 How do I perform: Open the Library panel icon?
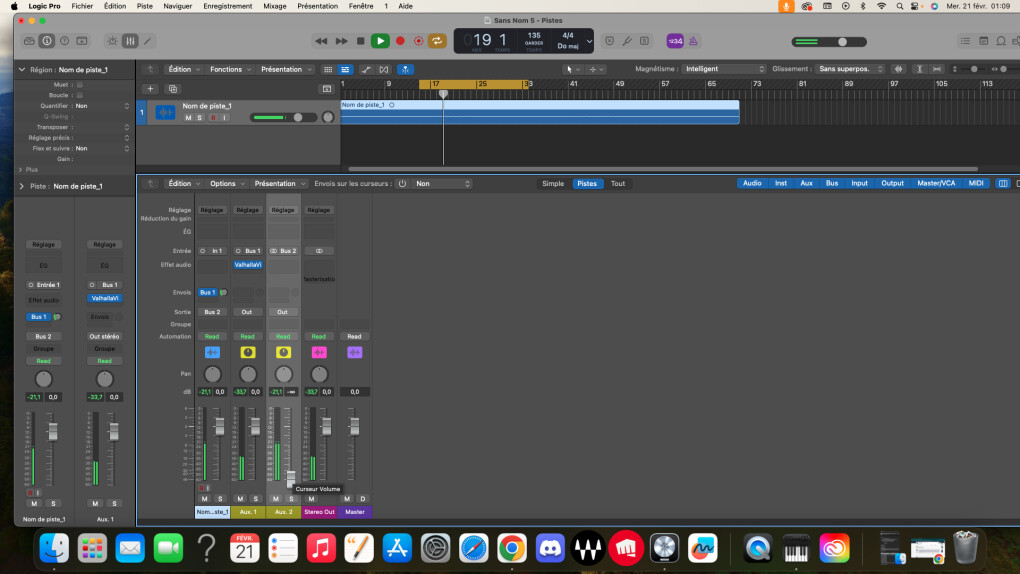pyautogui.click(x=29, y=41)
